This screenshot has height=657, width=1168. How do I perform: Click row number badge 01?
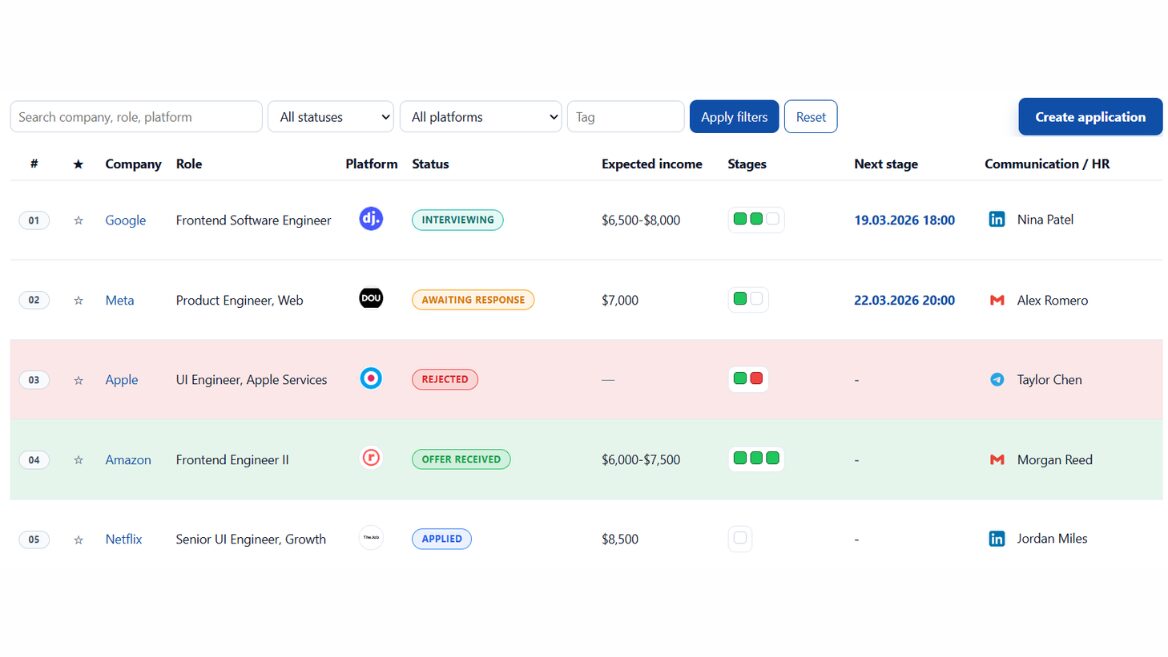(x=34, y=220)
